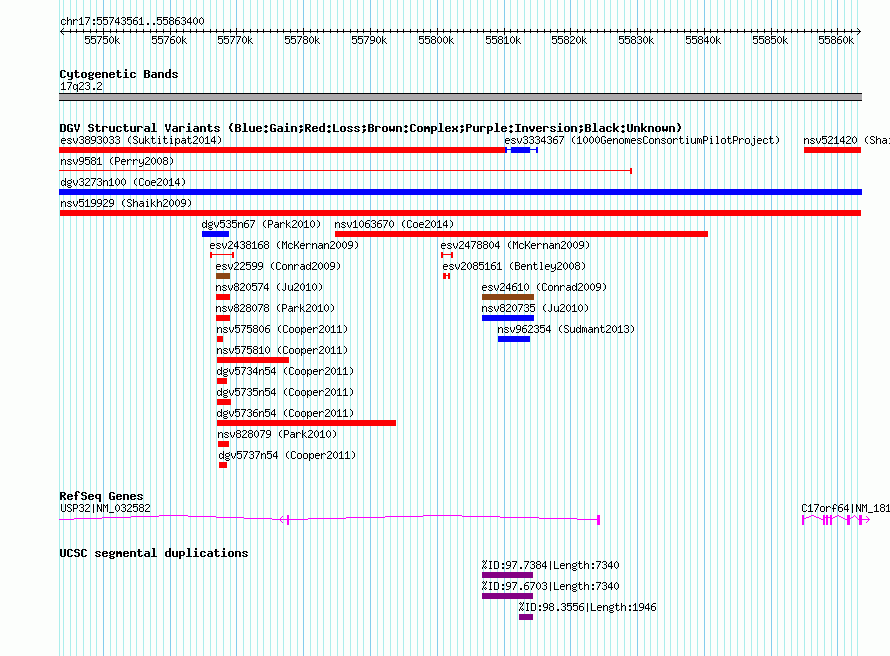This screenshot has width=890, height=656.
Task: Click the esv22599 (Conrad2009) label
Action: (278, 266)
